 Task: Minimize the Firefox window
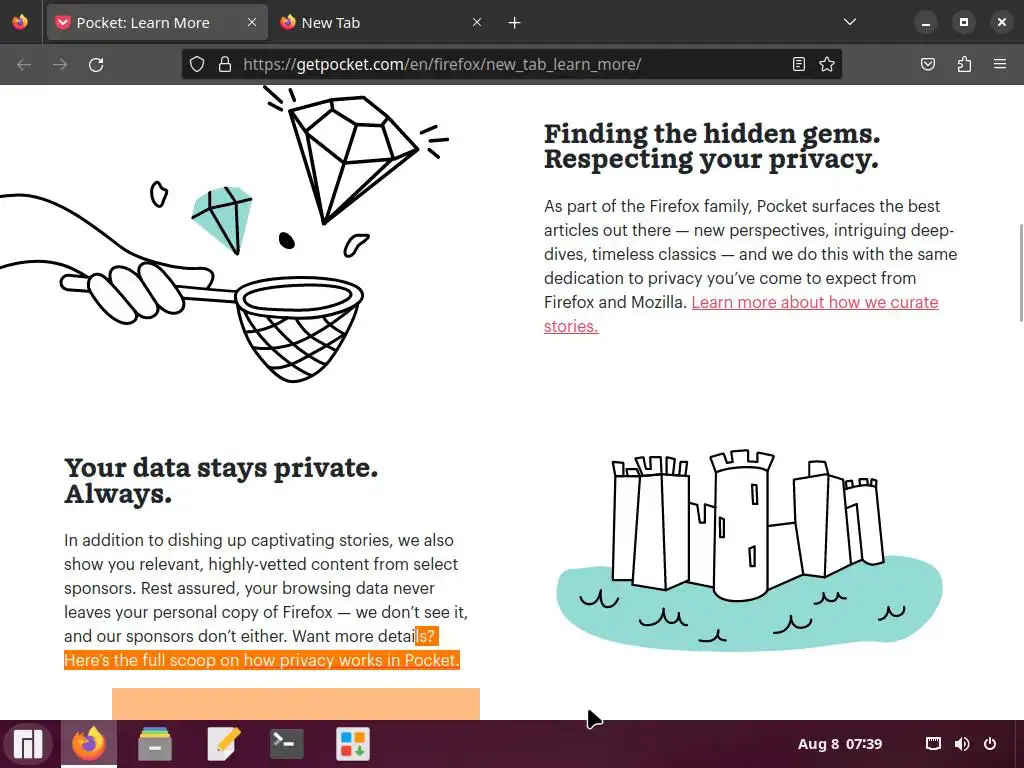[925, 23]
